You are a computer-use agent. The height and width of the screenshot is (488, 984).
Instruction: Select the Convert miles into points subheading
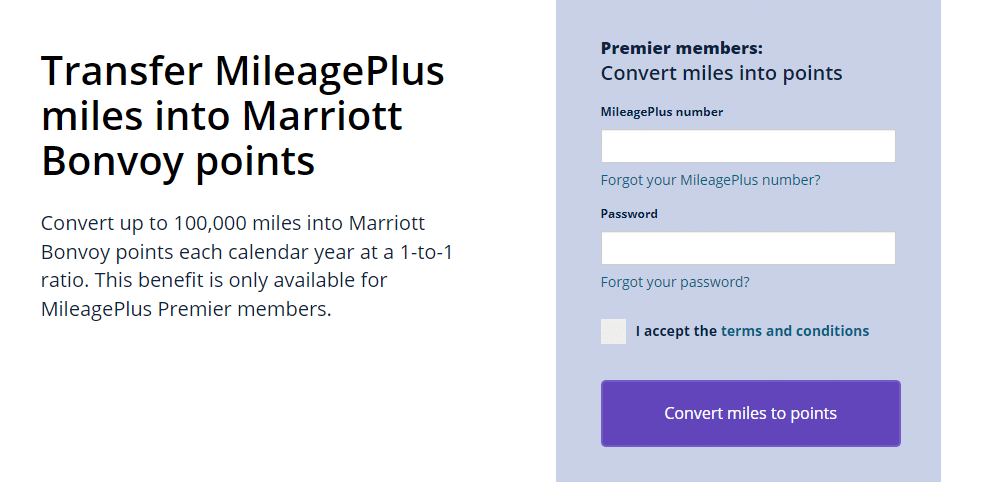pos(721,73)
